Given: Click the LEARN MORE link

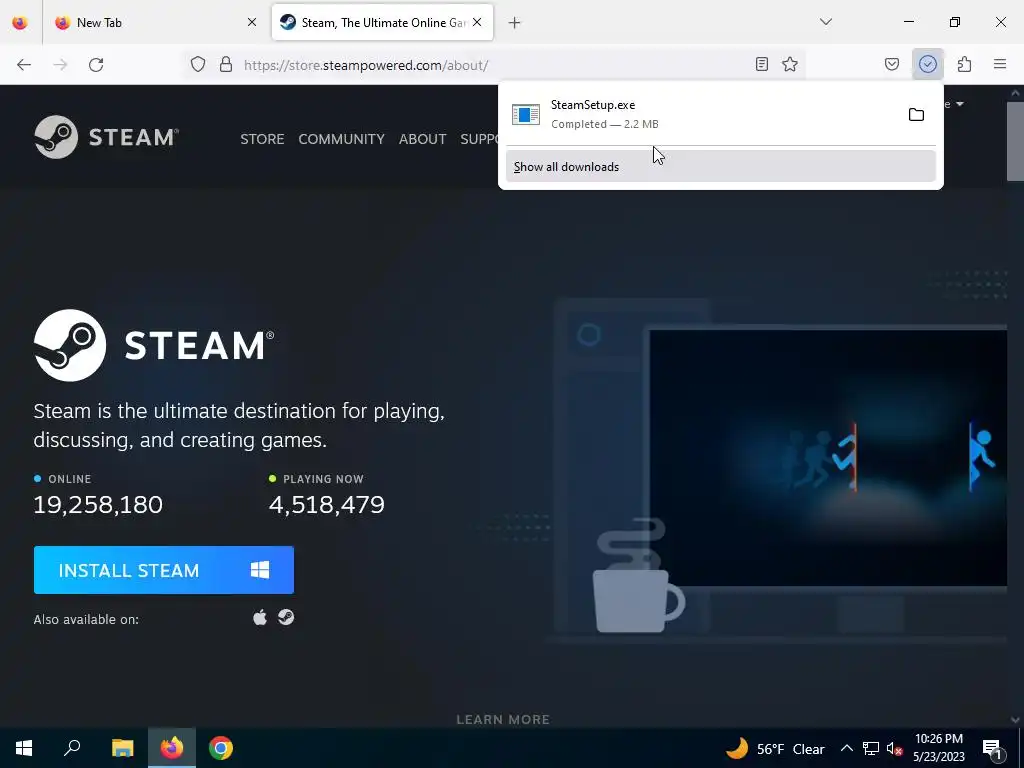Looking at the screenshot, I should coord(503,719).
